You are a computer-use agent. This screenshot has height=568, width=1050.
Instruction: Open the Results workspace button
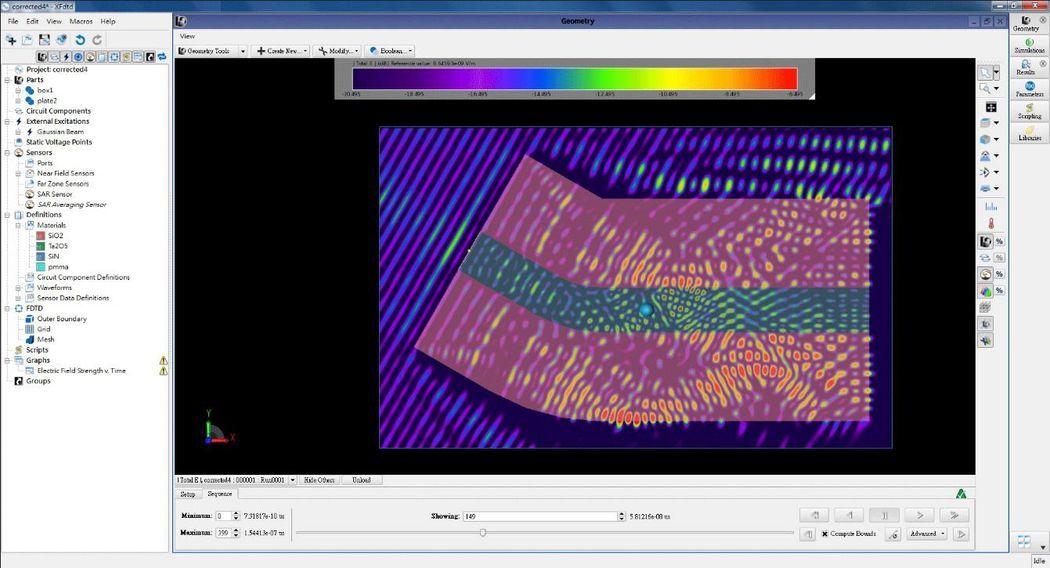[1025, 68]
